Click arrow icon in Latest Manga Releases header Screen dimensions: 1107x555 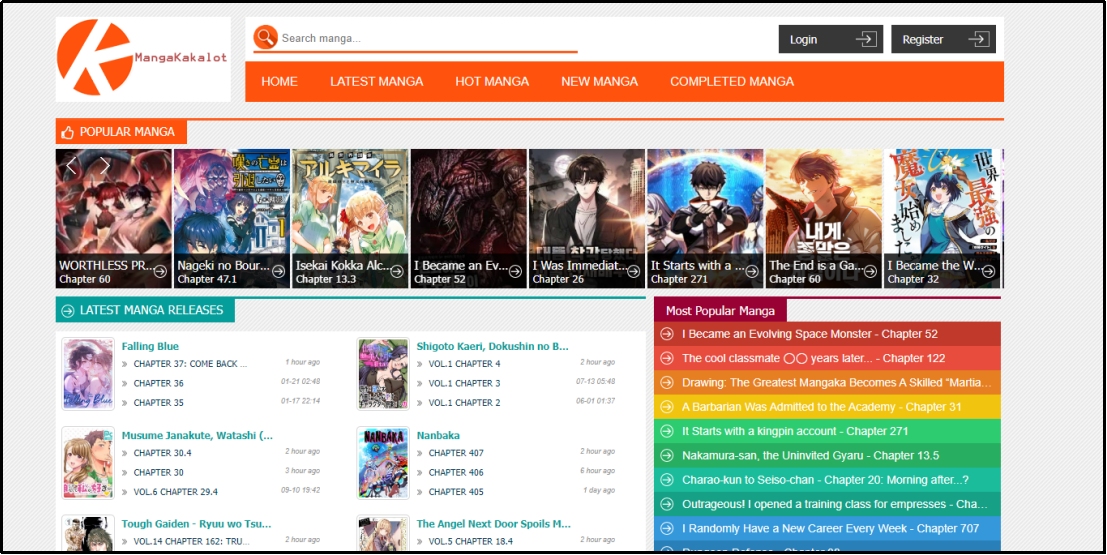pos(68,311)
